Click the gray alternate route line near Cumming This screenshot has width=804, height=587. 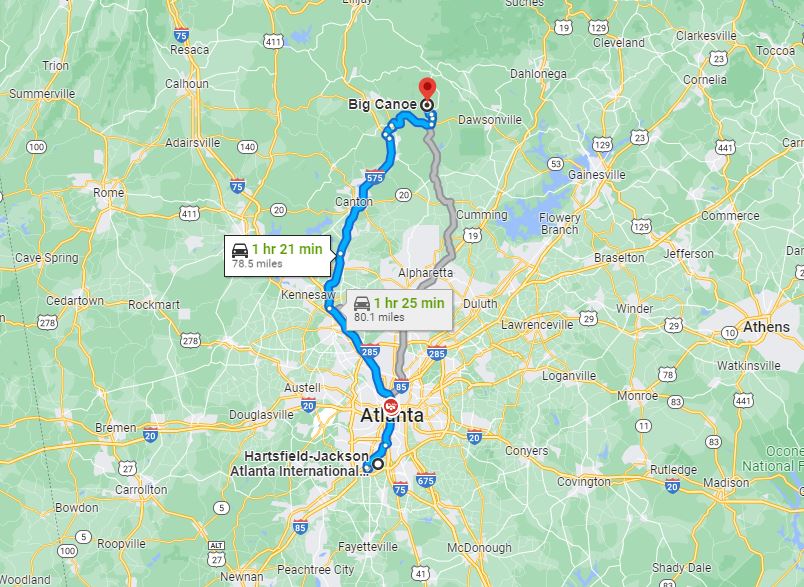click(x=453, y=215)
